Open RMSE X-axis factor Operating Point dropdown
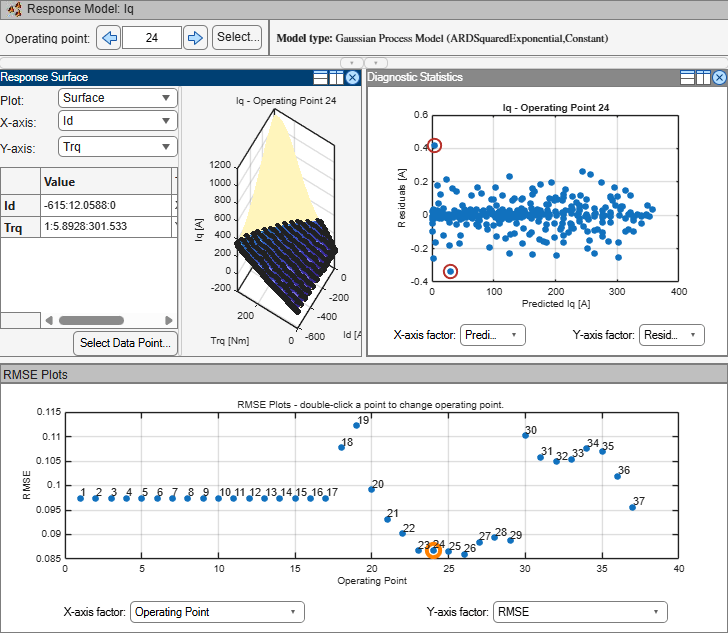Screen dimensions: 728x633 [x=217, y=612]
